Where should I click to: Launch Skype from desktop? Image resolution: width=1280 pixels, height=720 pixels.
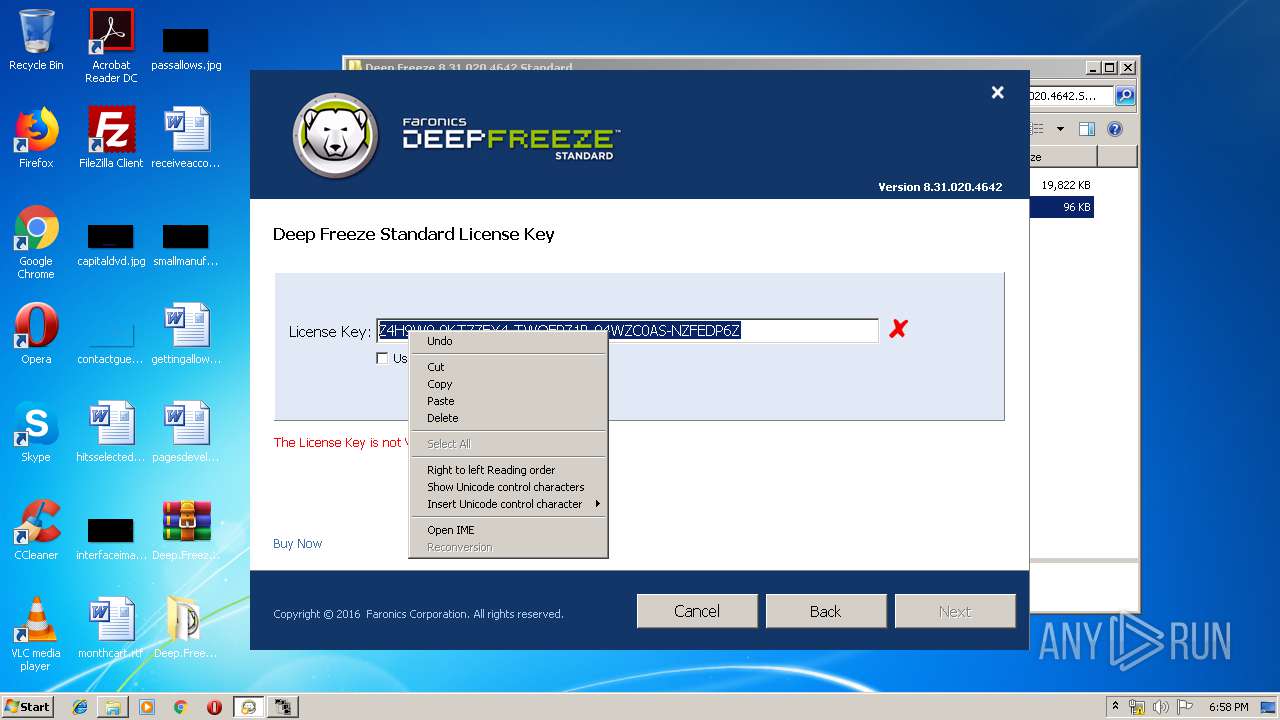coord(36,432)
